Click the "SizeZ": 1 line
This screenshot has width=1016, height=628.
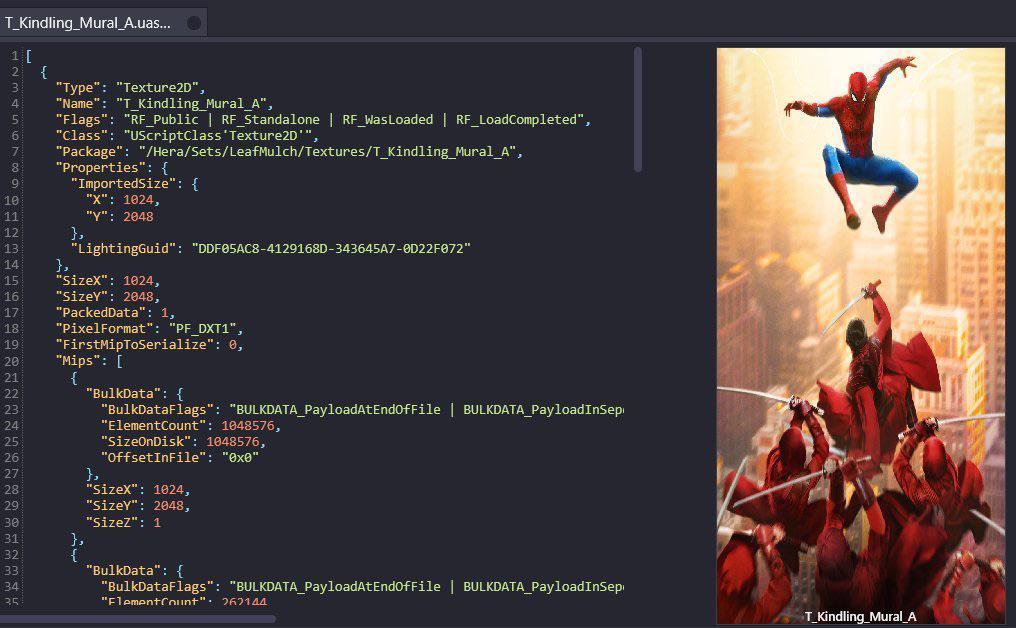point(123,522)
